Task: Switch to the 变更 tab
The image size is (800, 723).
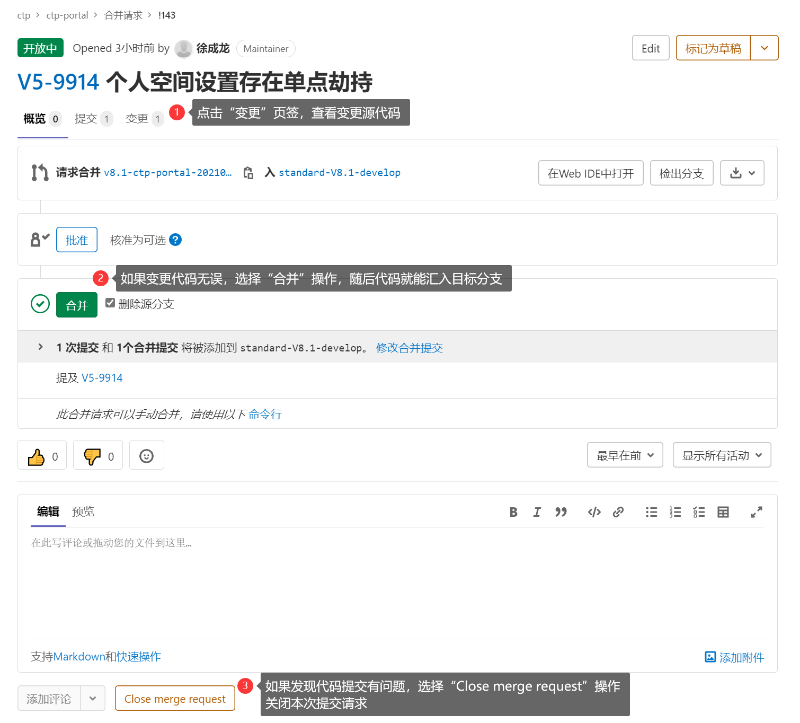Action: tap(137, 119)
